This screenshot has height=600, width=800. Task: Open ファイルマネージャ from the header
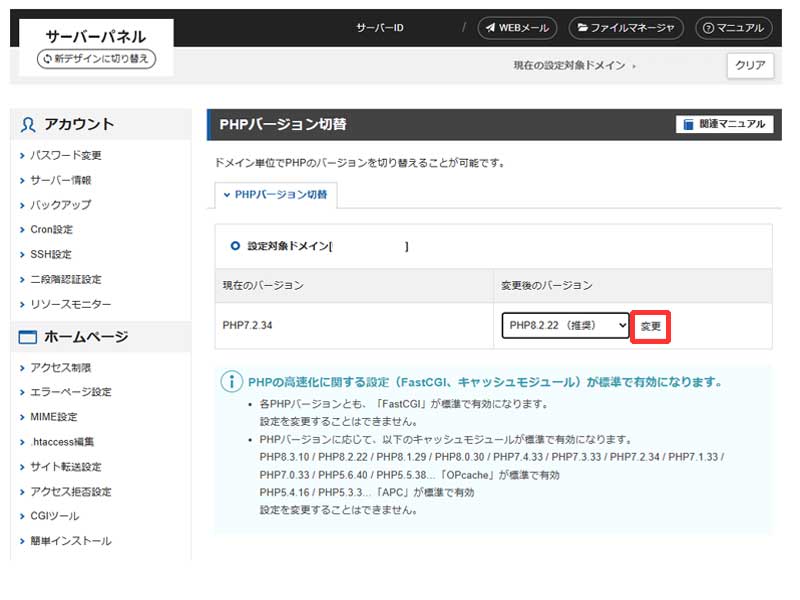pos(626,28)
